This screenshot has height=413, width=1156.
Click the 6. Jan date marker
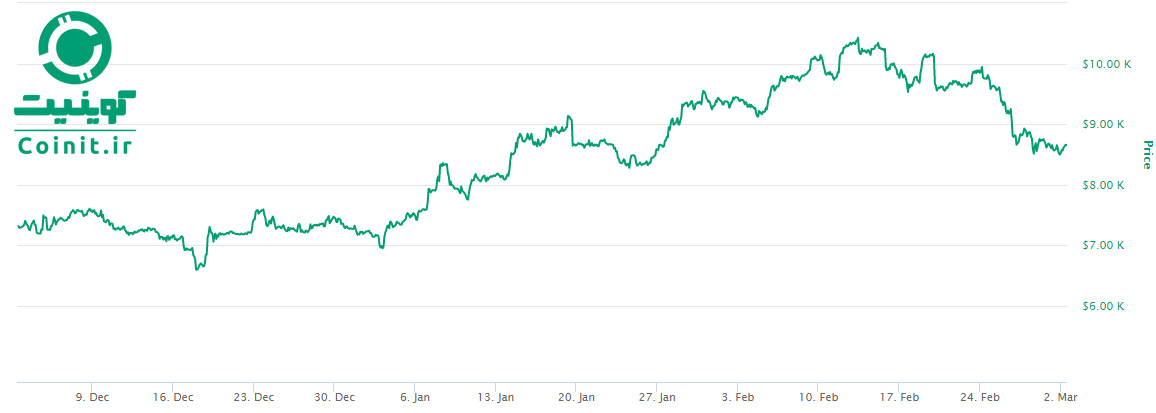coord(415,397)
